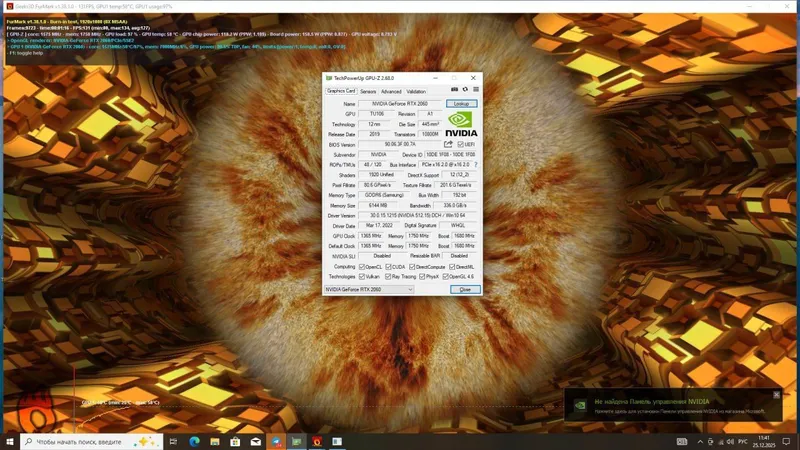The height and width of the screenshot is (450, 800).
Task: Open the Mail app from the taskbar
Action: pyautogui.click(x=256, y=441)
